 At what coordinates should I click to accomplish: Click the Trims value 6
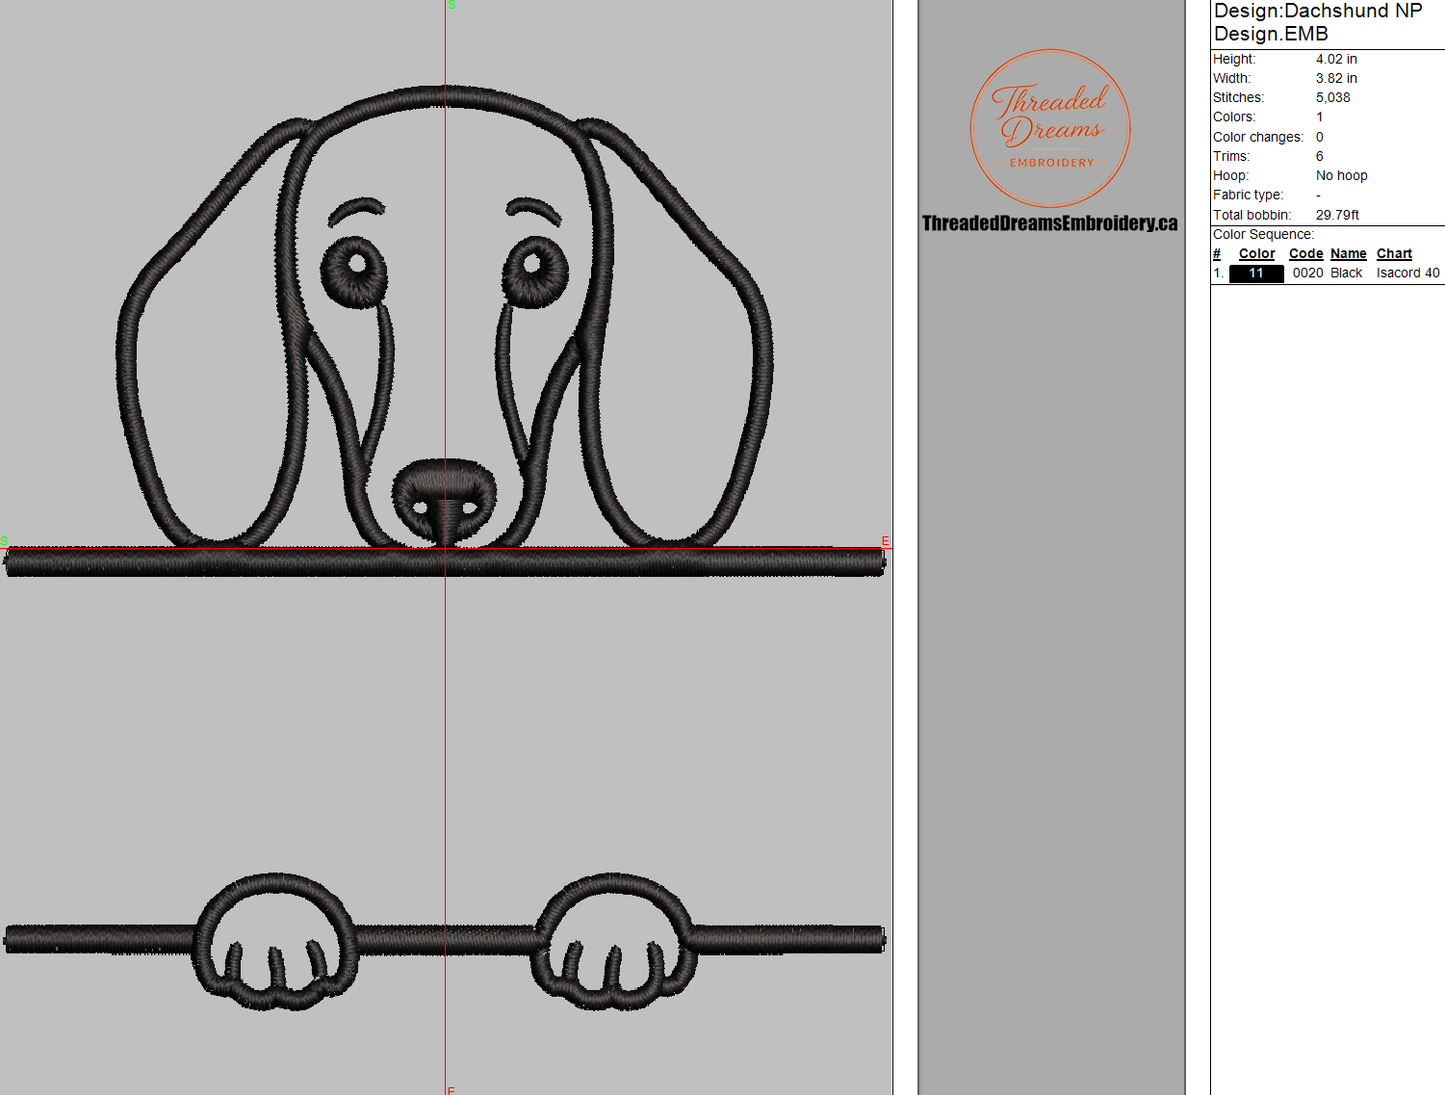(1320, 156)
